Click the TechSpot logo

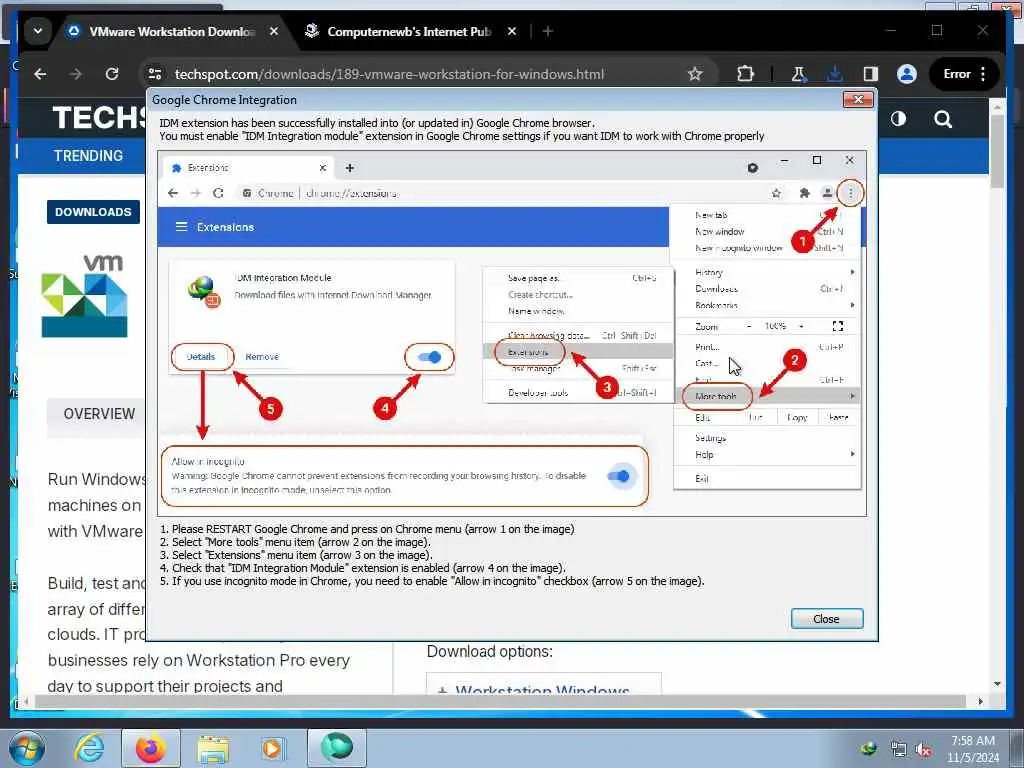click(100, 118)
